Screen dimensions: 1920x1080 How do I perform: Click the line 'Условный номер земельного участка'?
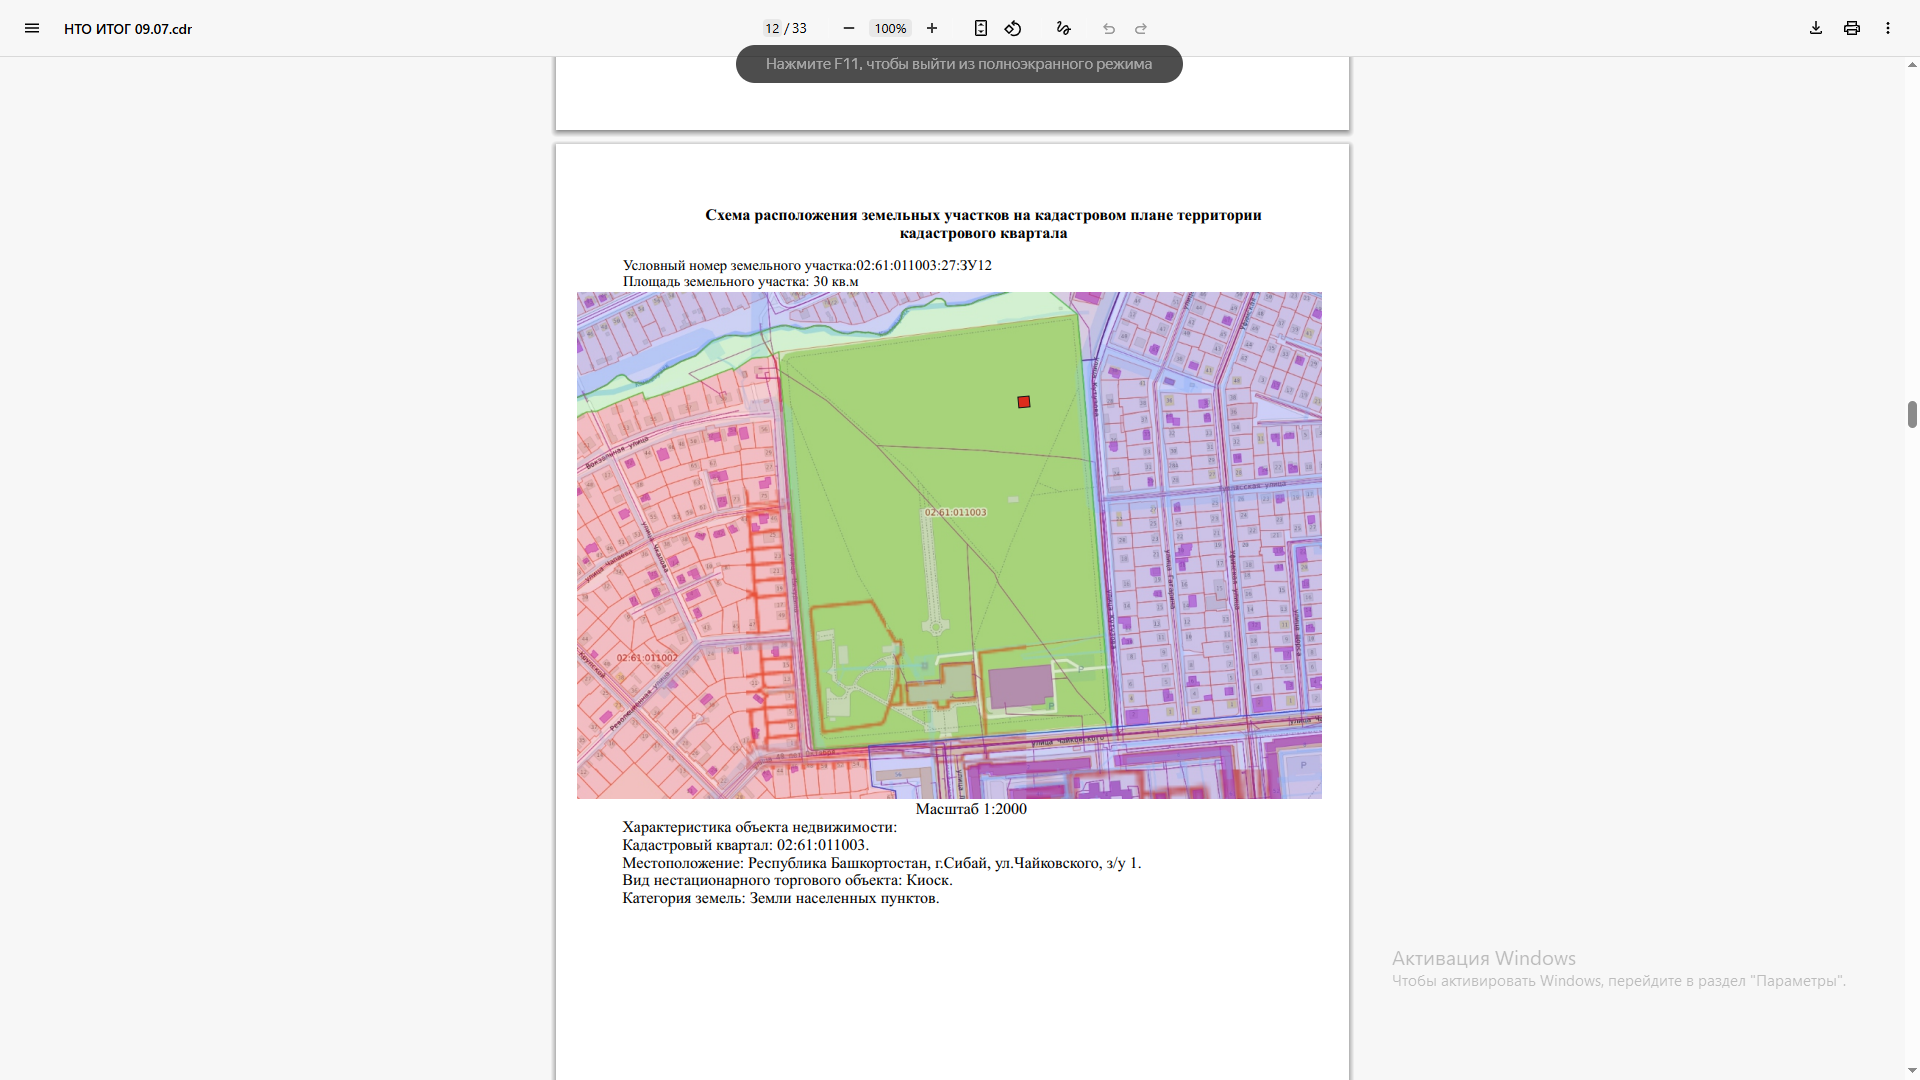807,265
